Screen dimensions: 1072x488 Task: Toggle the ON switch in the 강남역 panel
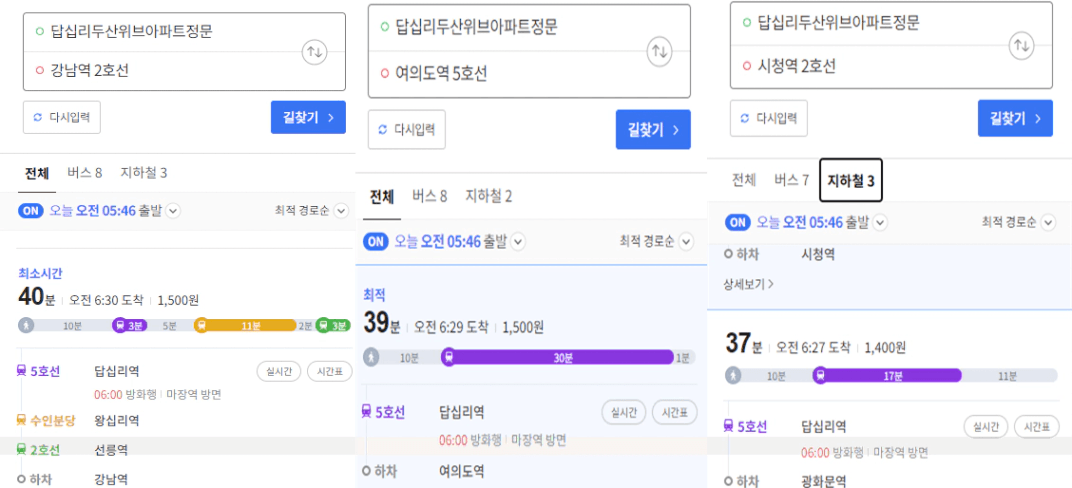click(x=31, y=211)
